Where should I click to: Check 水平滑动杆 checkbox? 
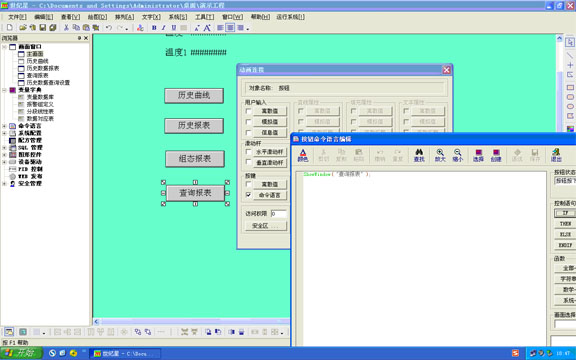(248, 151)
